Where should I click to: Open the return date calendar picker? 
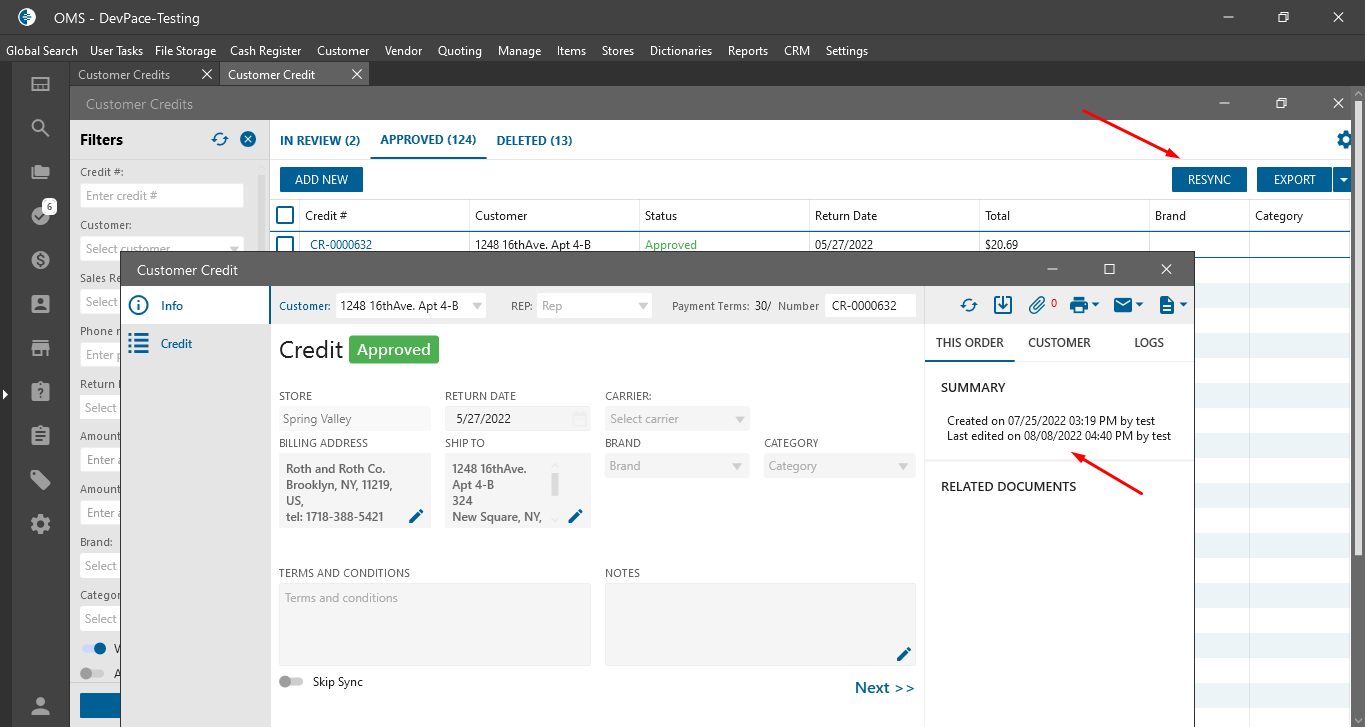pos(579,419)
